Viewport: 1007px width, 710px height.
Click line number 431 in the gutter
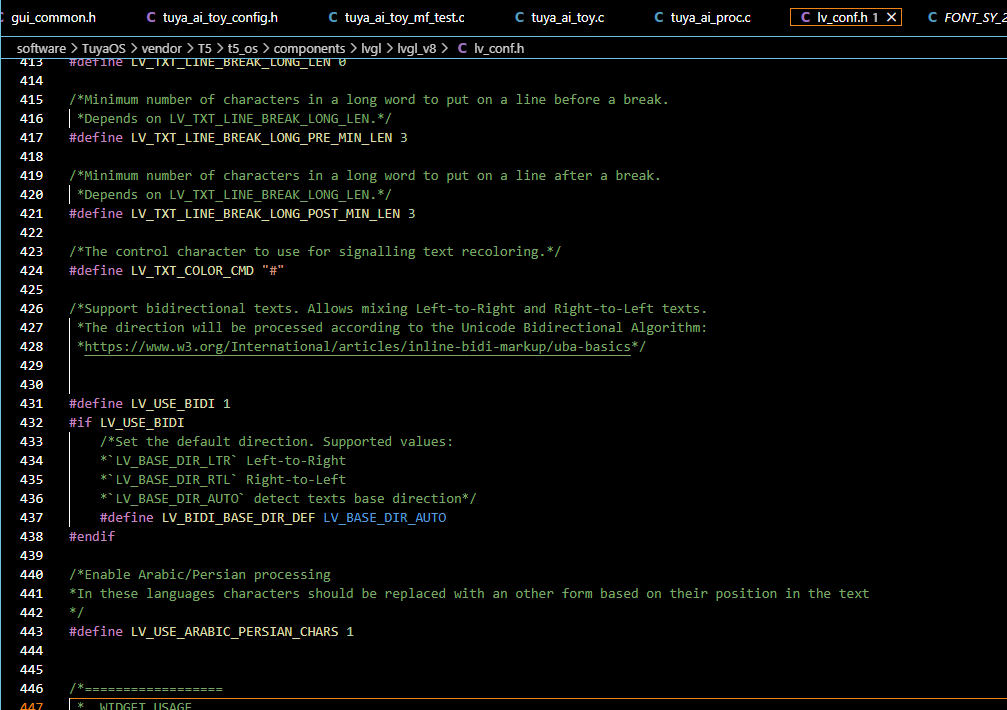(x=32, y=404)
